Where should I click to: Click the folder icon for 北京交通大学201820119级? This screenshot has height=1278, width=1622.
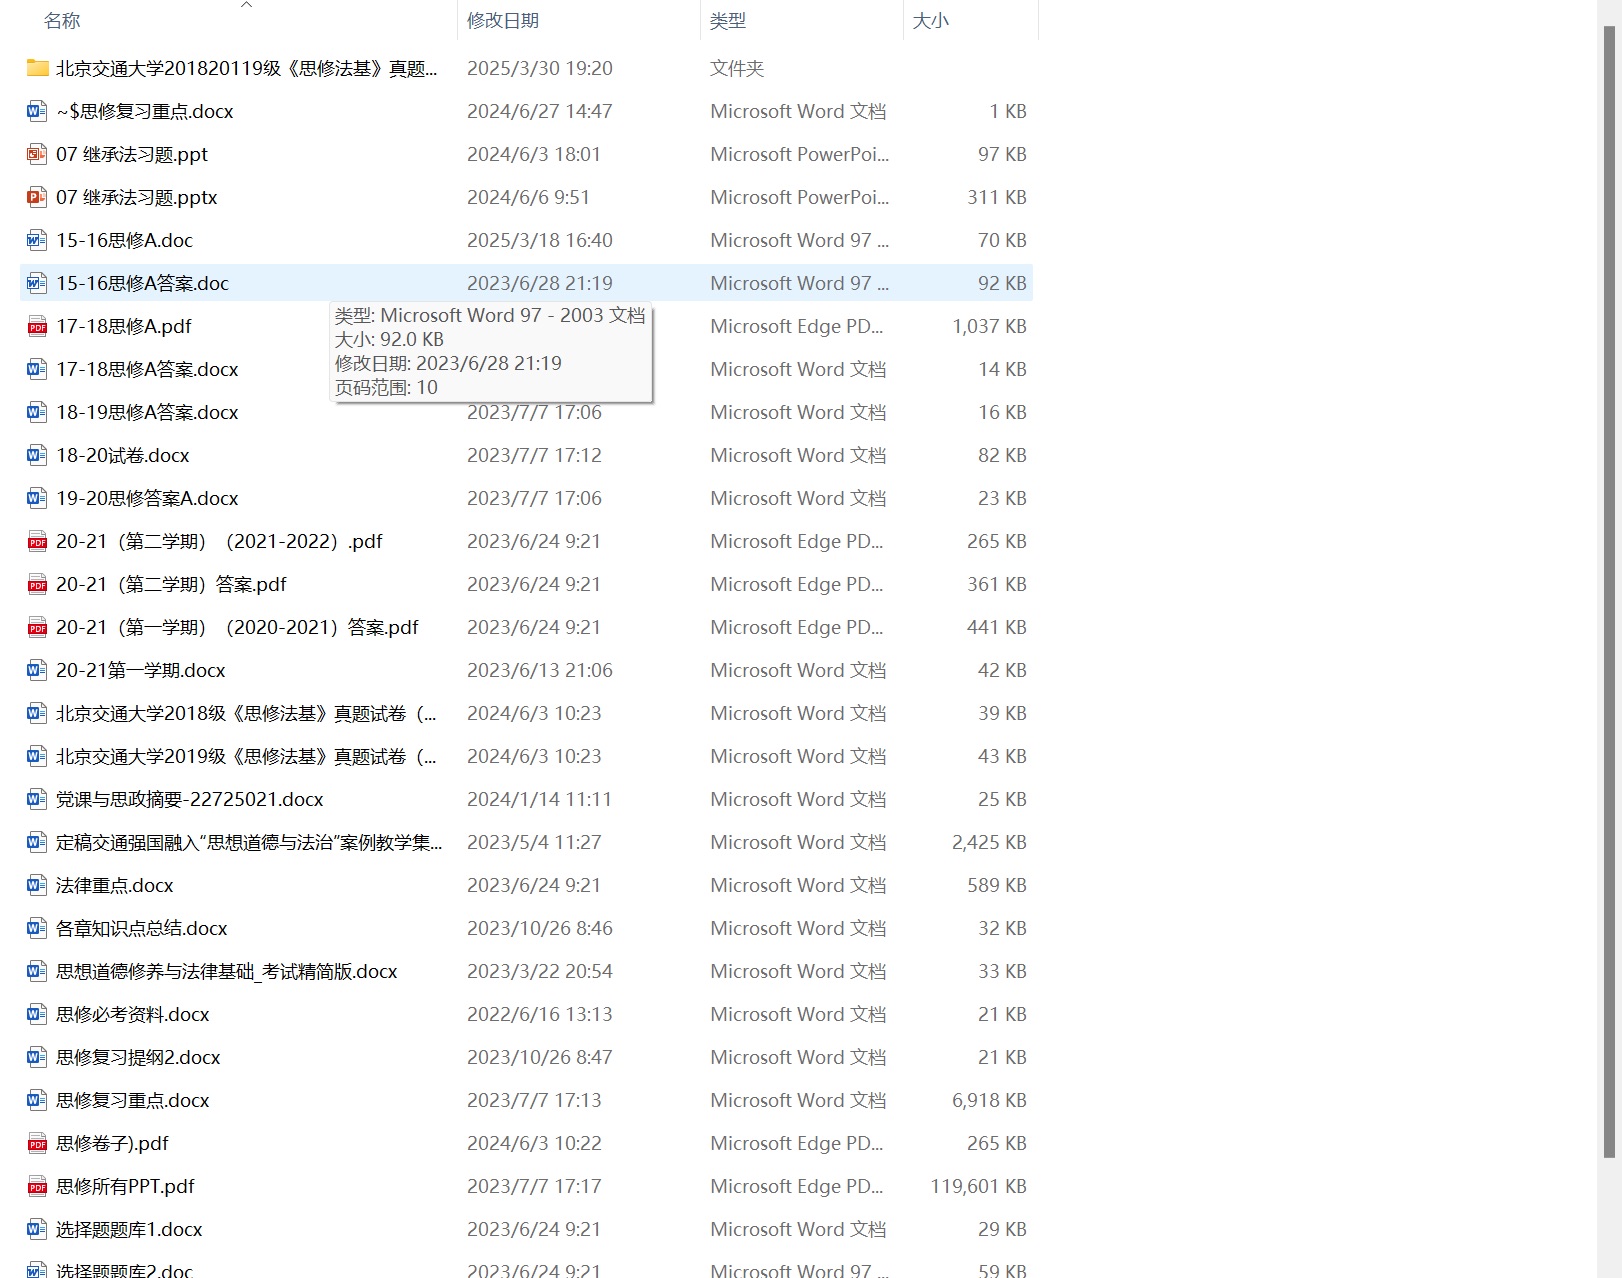click(x=37, y=68)
